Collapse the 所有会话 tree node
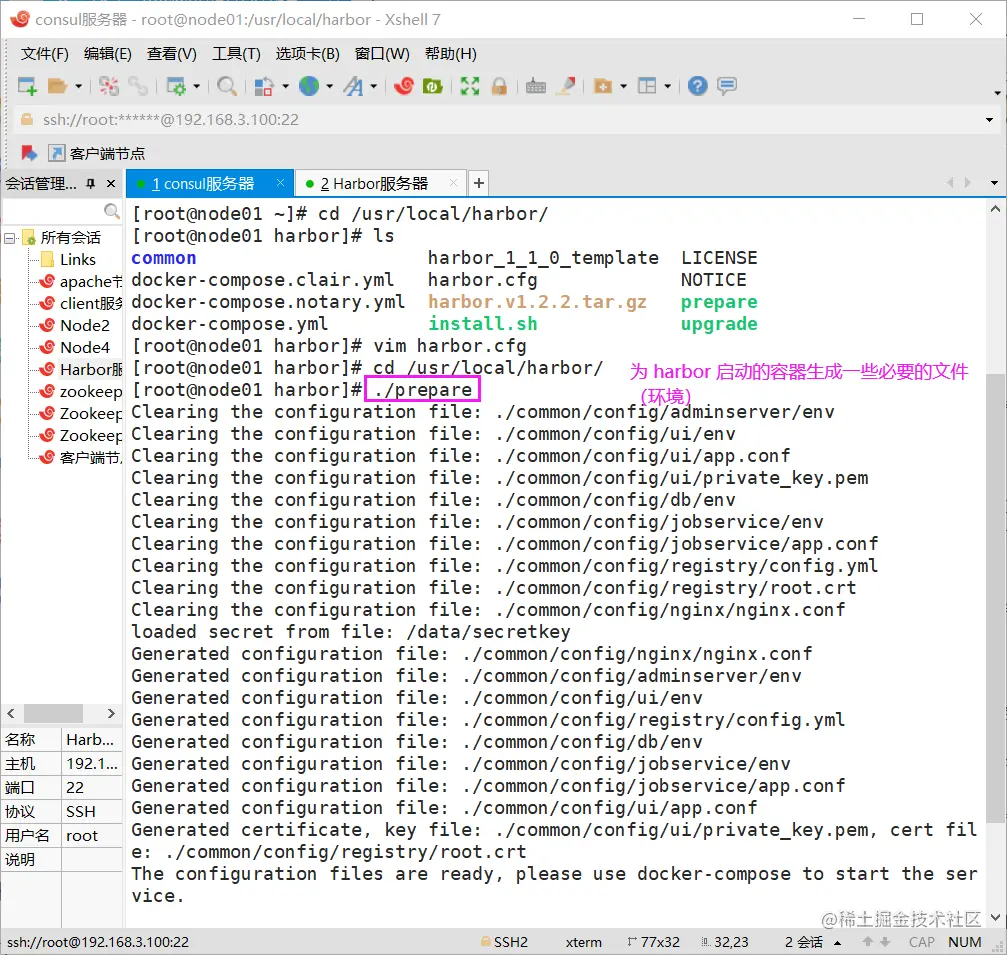 click(10, 238)
